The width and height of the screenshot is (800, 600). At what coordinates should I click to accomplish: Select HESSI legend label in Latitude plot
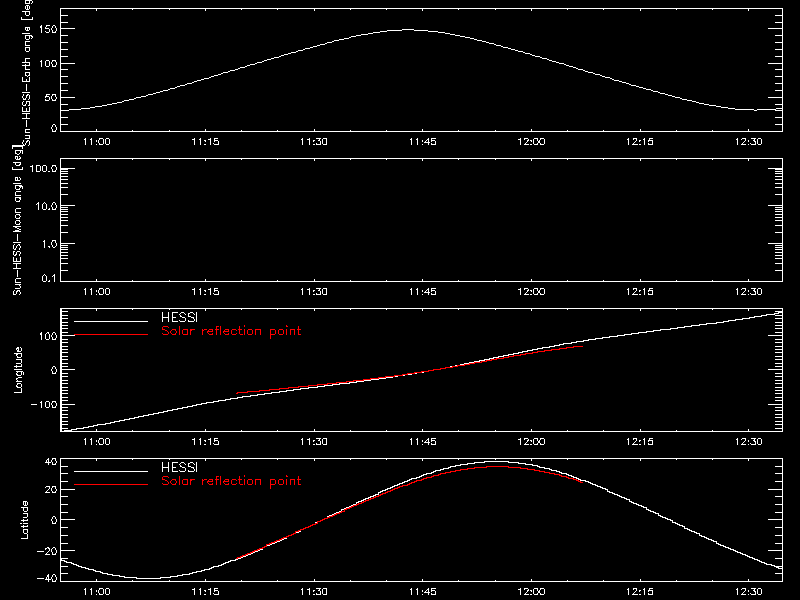(179, 467)
